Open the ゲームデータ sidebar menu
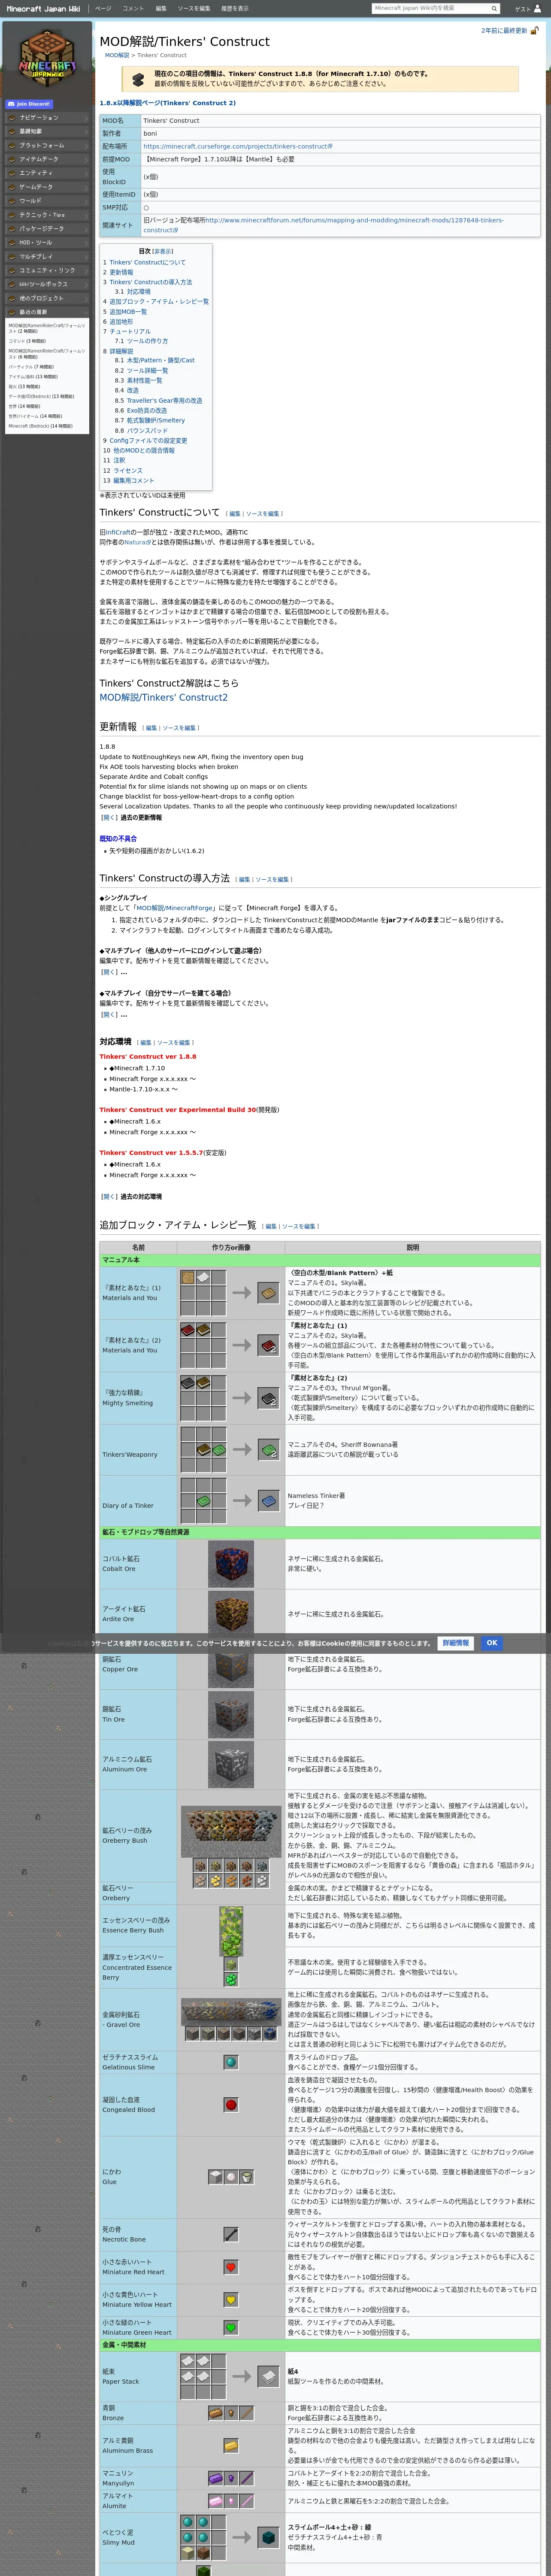 [47, 187]
